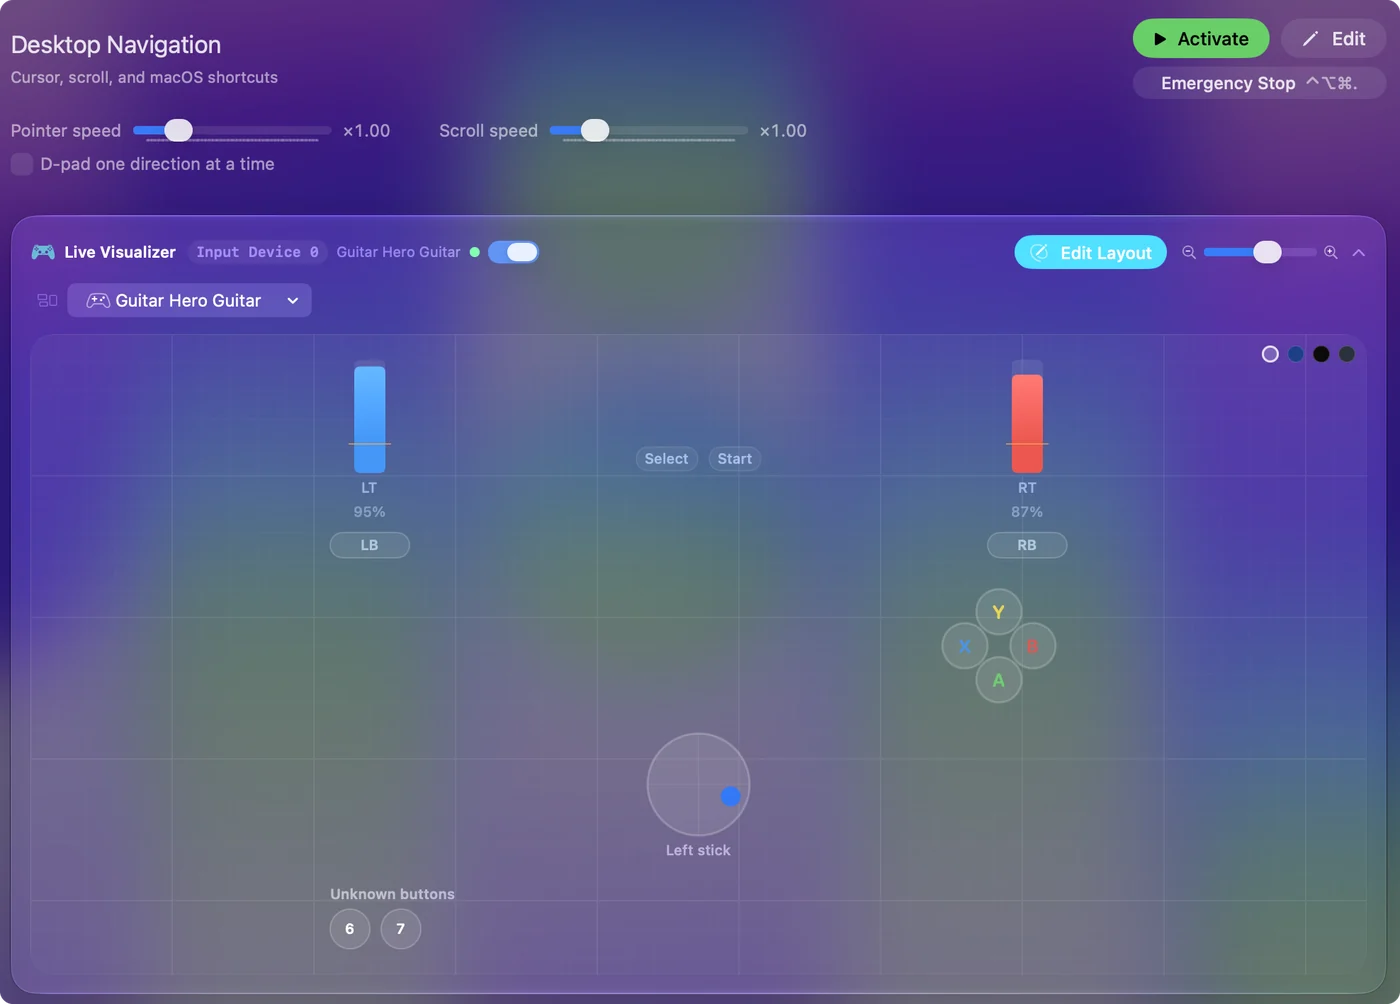The width and height of the screenshot is (1400, 1004).
Task: Click the Start button on the visualizer
Action: [x=735, y=459]
